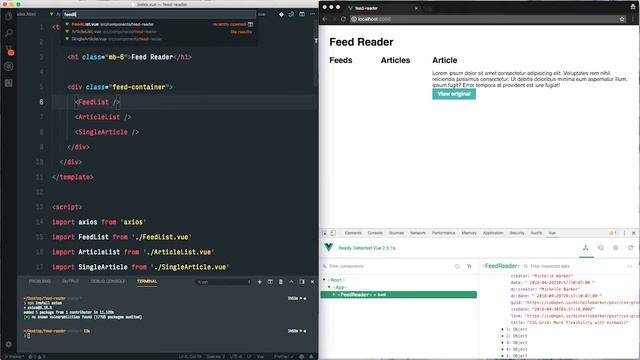Select the inspect element icon in DevTools
This screenshot has width=640, height=360.
[x=324, y=233]
